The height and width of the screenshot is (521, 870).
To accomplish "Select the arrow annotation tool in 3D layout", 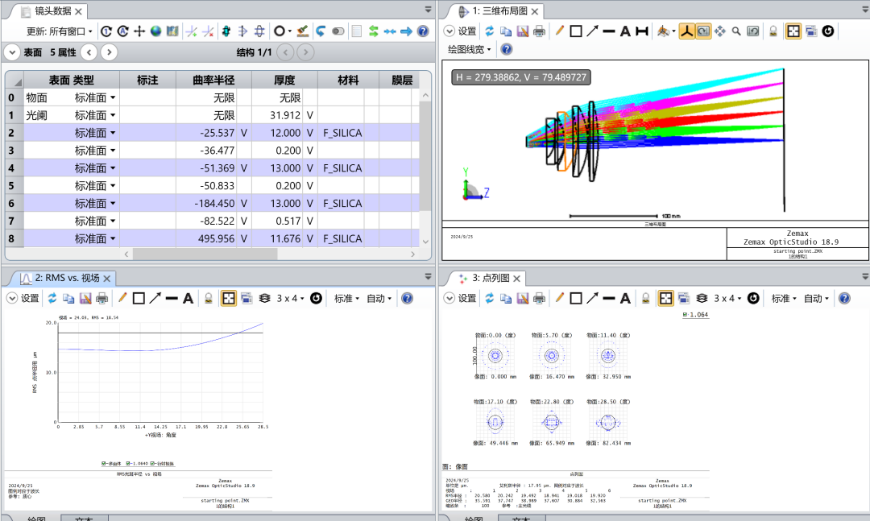I will click(x=592, y=31).
